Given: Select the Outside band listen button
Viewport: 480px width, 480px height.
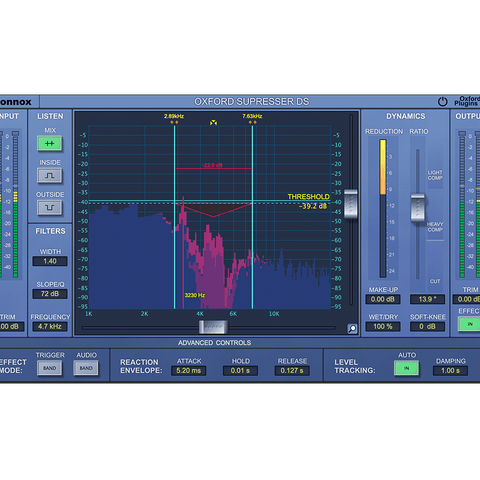Looking at the screenshot, I should pyautogui.click(x=50, y=208).
